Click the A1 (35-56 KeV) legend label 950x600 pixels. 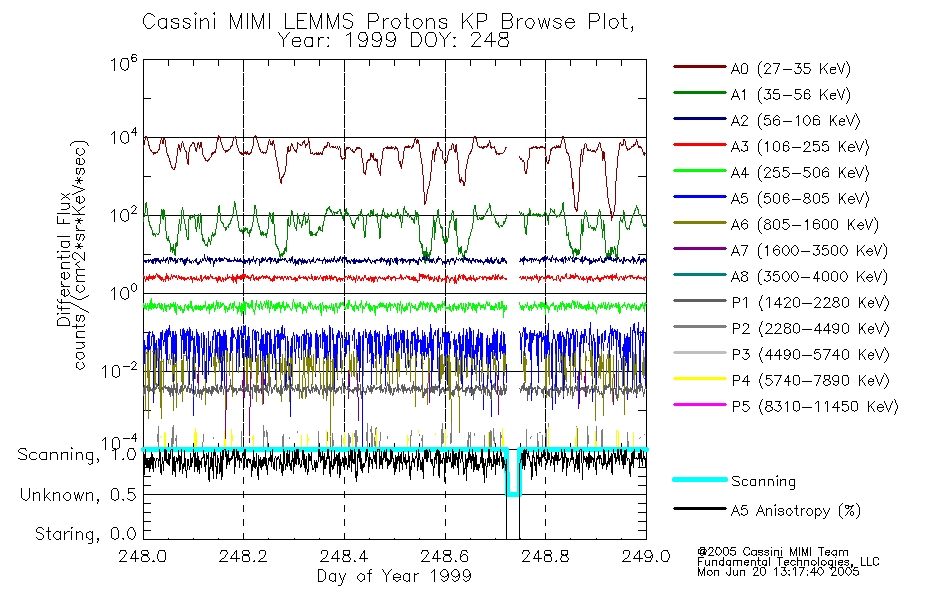coord(790,95)
